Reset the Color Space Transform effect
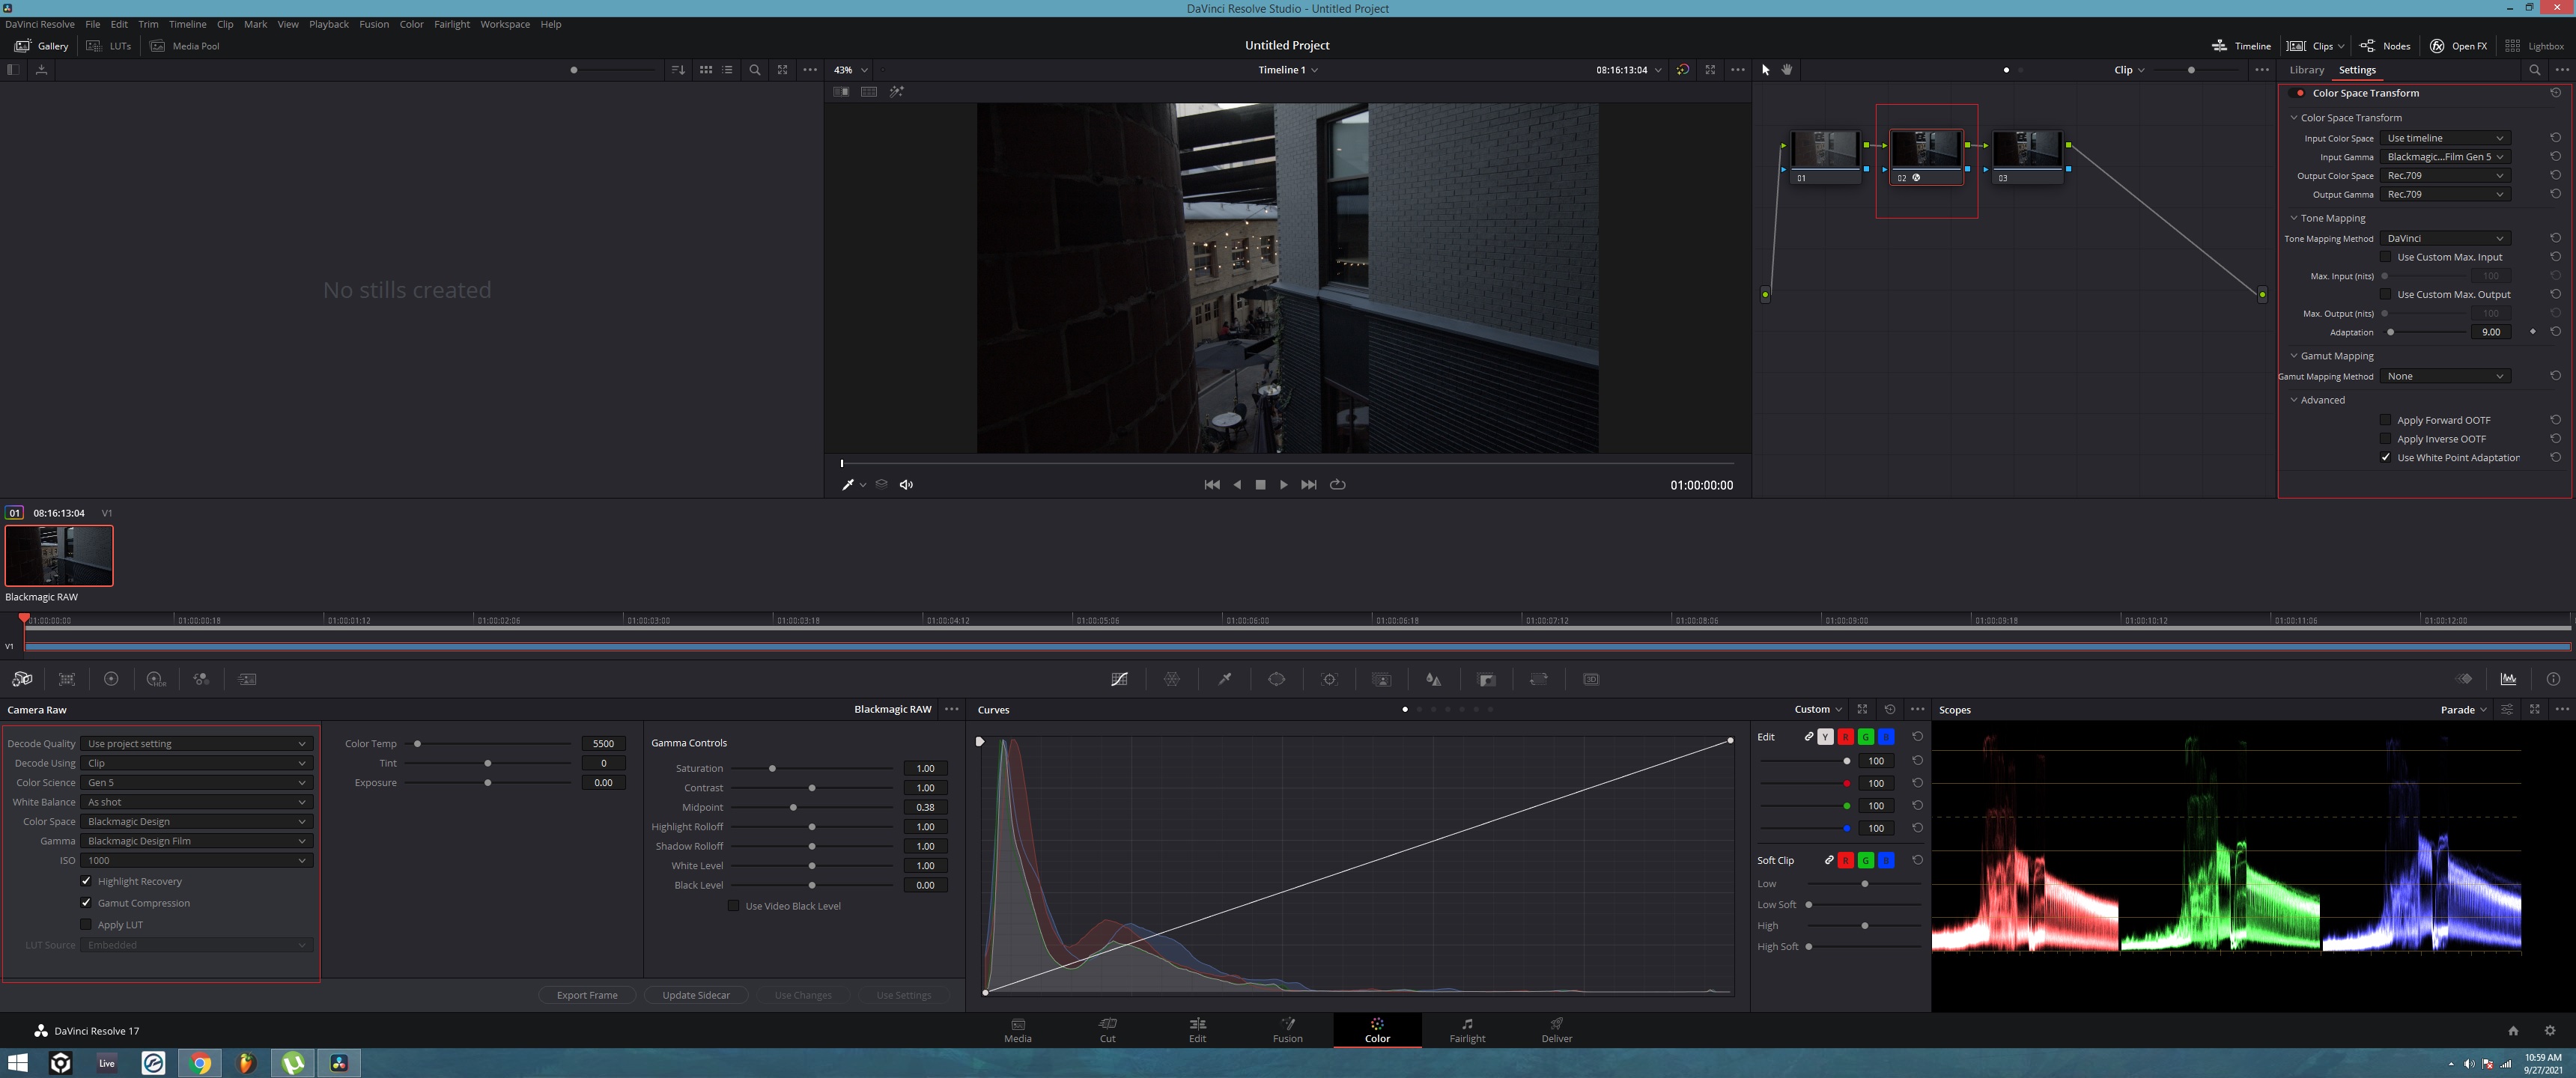The width and height of the screenshot is (2576, 1078). tap(2555, 93)
